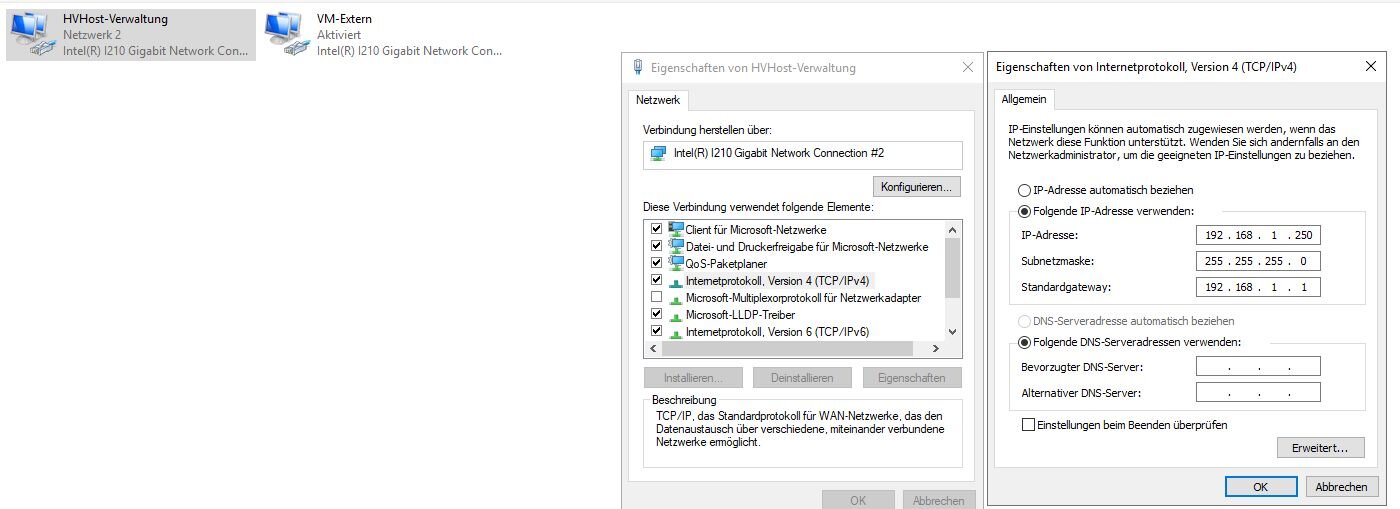Viewport: 1400px width, 509px height.
Task: Click the Intel I210 adapter icon in Verbindung herstellen
Action: coord(658,154)
